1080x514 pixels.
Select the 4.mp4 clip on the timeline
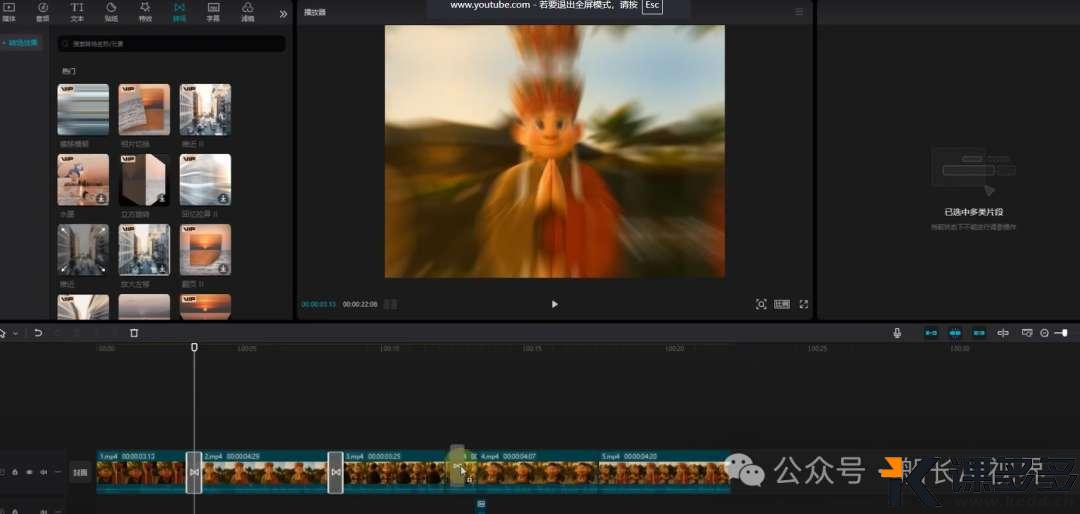pos(537,472)
